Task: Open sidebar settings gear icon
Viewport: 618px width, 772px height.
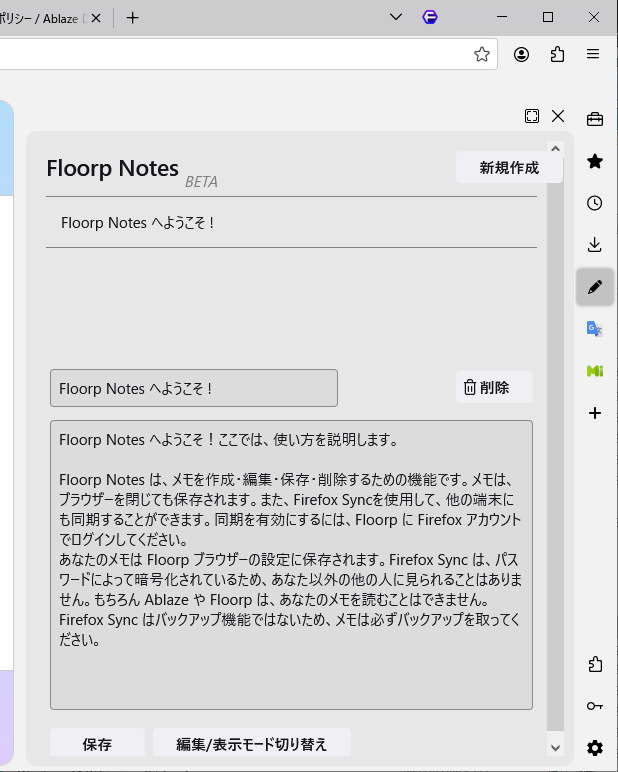Action: click(x=594, y=747)
